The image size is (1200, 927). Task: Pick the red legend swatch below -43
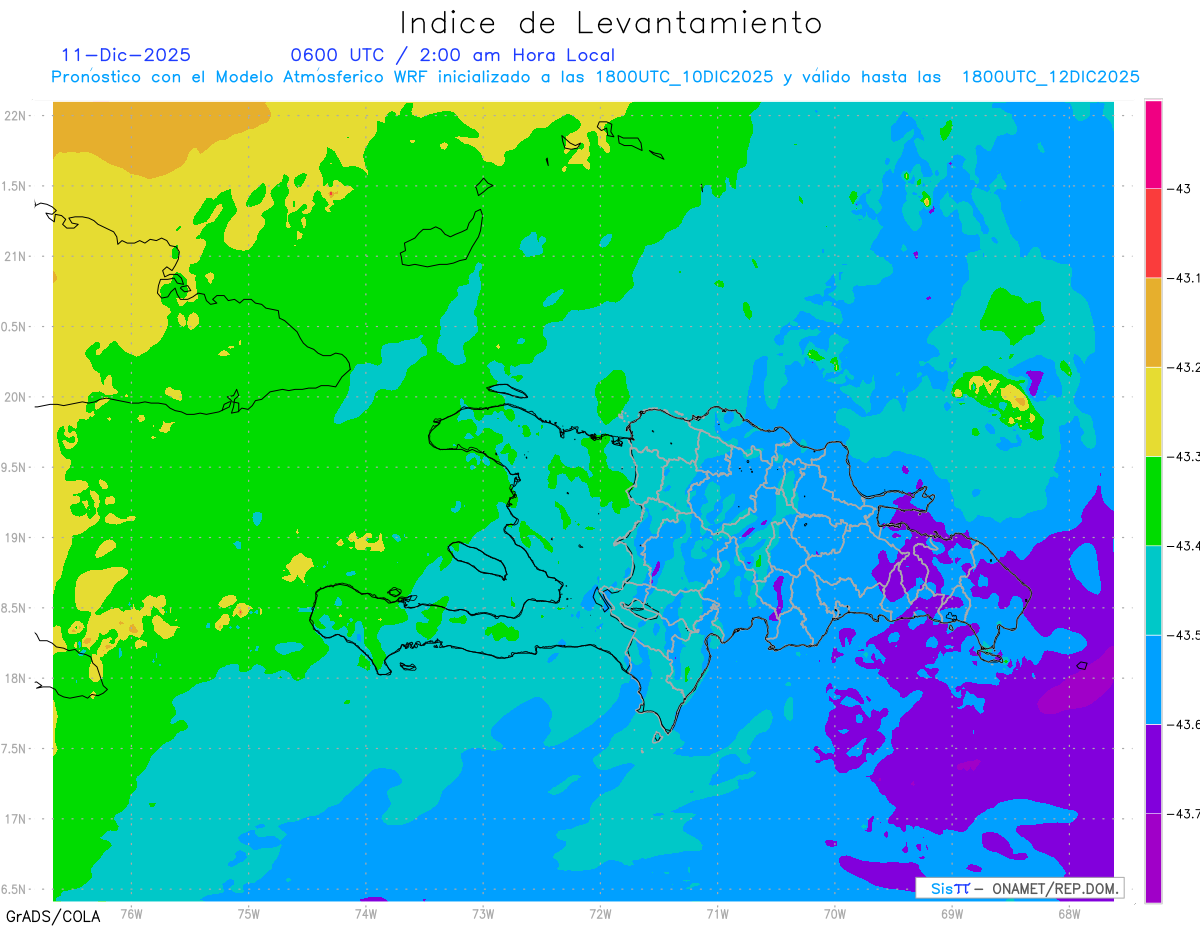click(x=1153, y=233)
